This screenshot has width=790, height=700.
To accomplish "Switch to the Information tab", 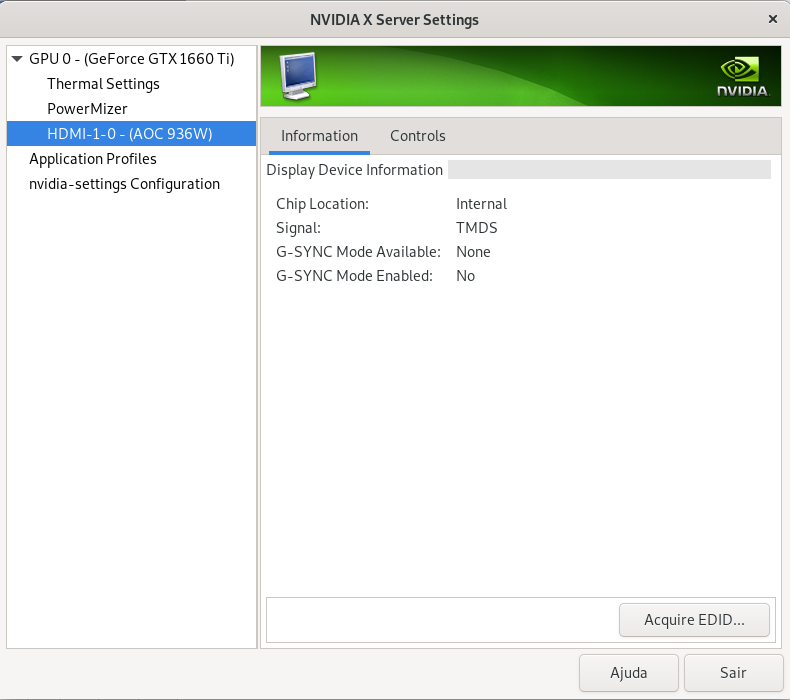I will pyautogui.click(x=319, y=136).
